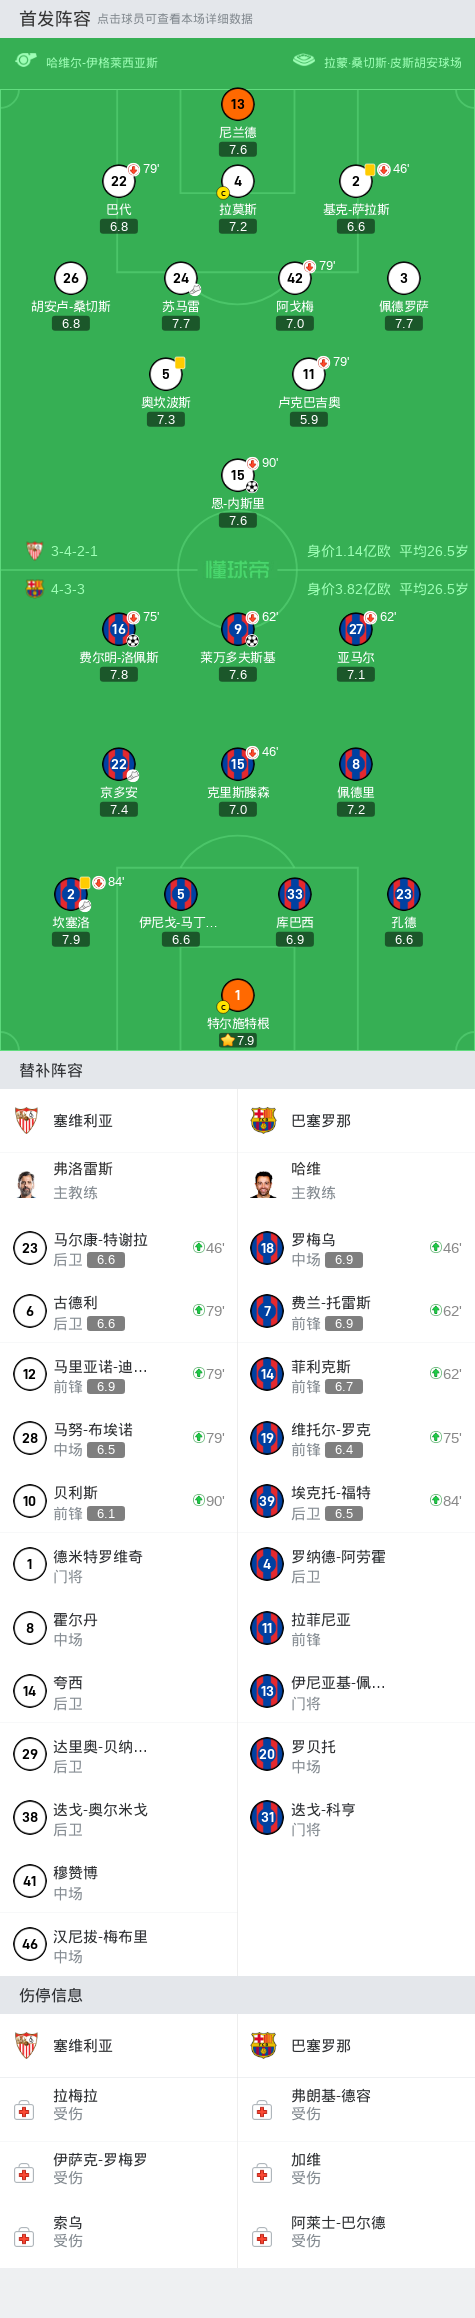
Task: Open goalkeeper 尼兰德 number 13 jersey icon
Action: 237,104
